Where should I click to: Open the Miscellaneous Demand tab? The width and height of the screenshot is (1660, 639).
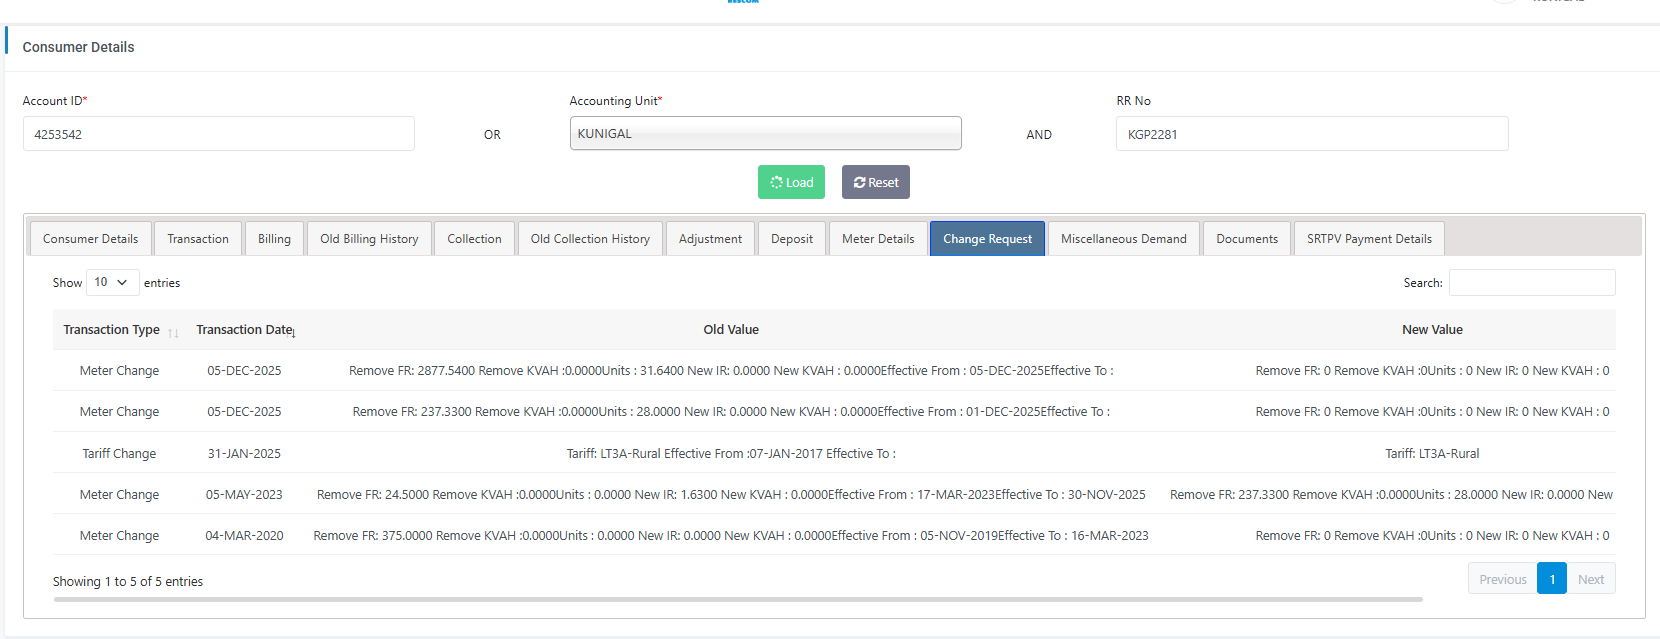pyautogui.click(x=1124, y=239)
